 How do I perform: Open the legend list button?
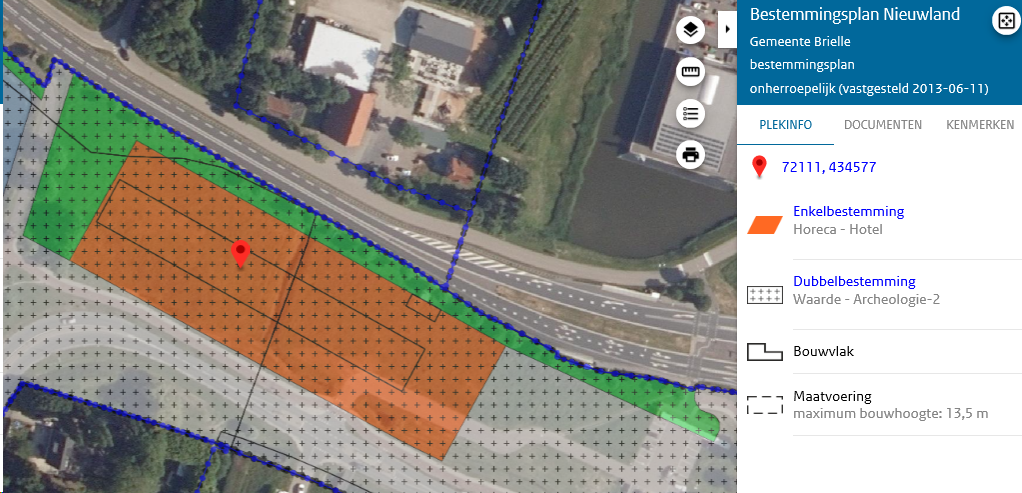point(690,113)
